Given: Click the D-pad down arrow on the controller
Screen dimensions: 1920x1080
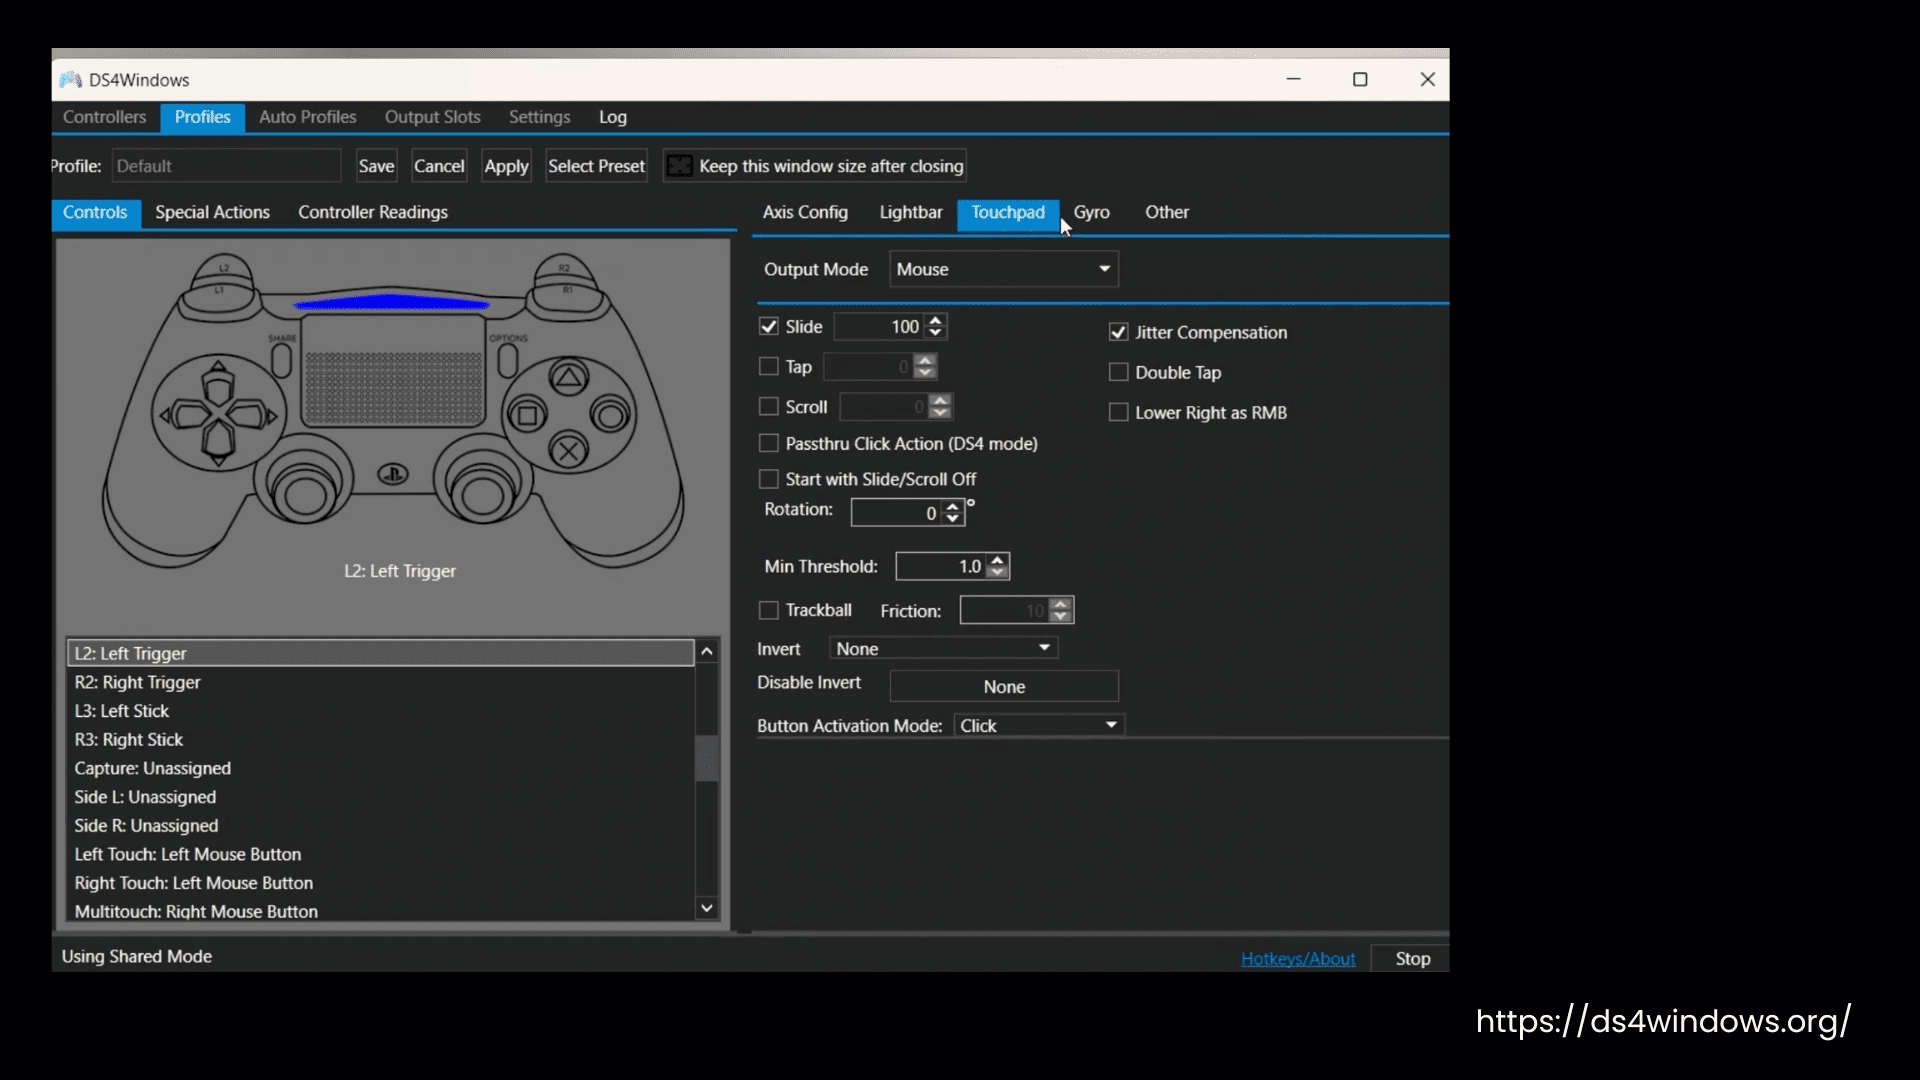Looking at the screenshot, I should [x=218, y=443].
